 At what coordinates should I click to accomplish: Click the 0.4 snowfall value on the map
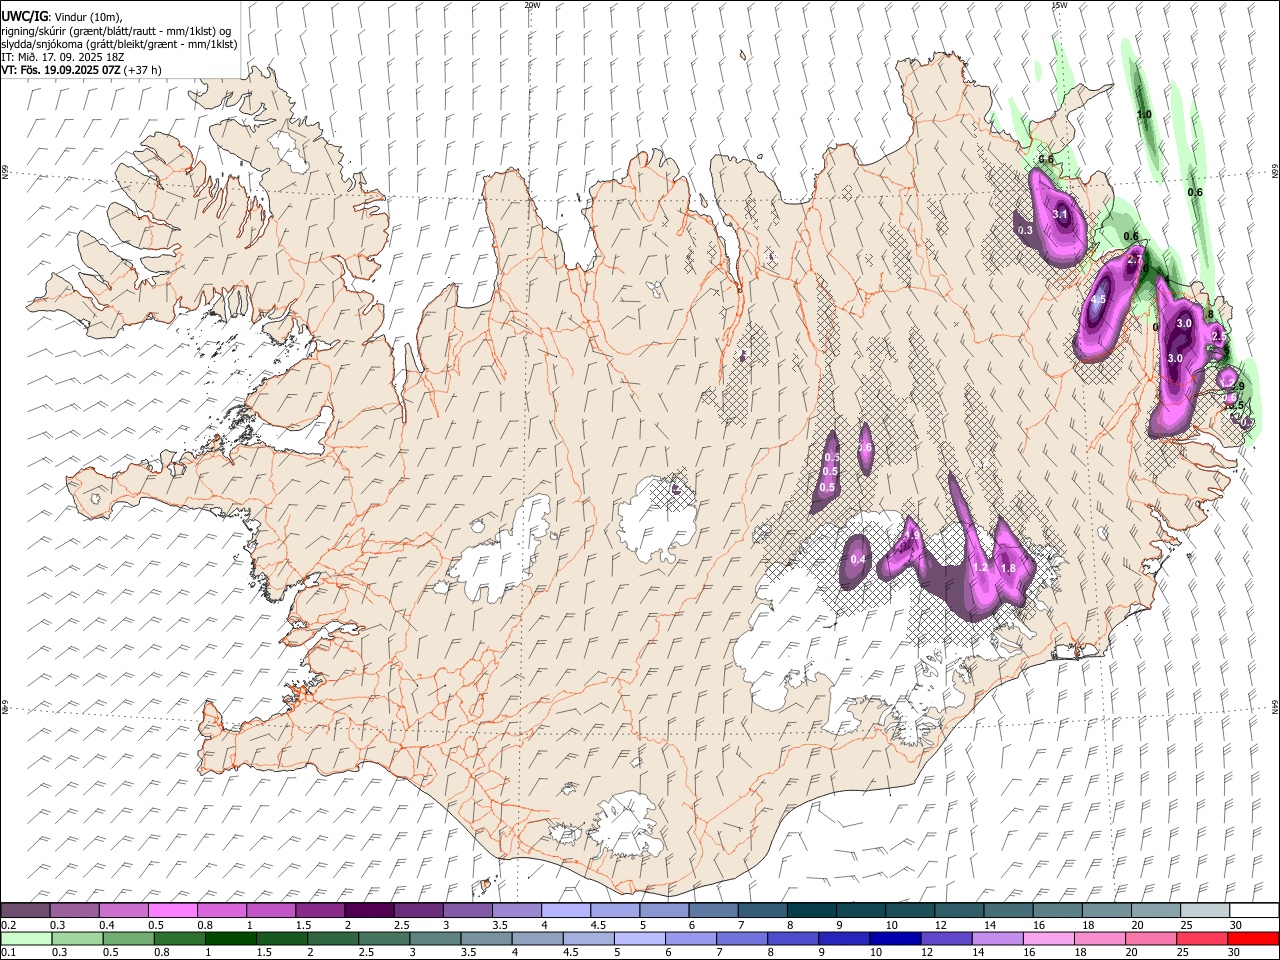coord(857,559)
